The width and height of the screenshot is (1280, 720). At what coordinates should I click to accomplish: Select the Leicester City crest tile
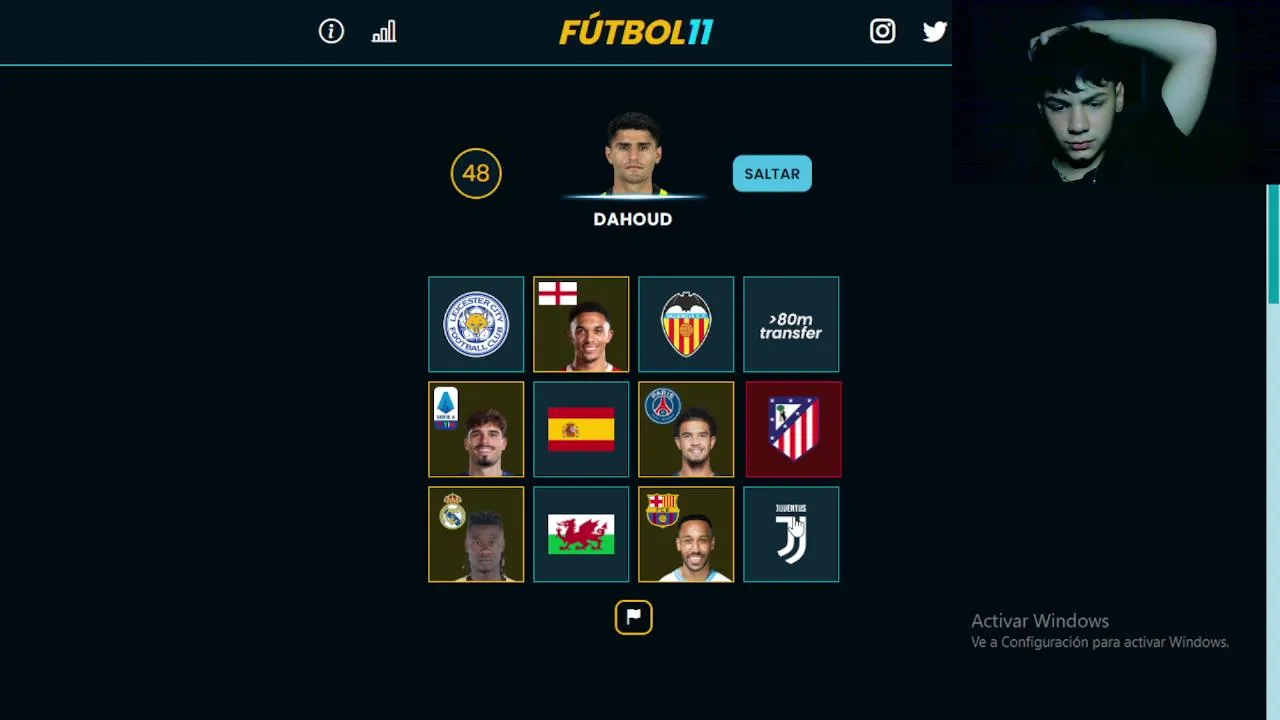(476, 324)
